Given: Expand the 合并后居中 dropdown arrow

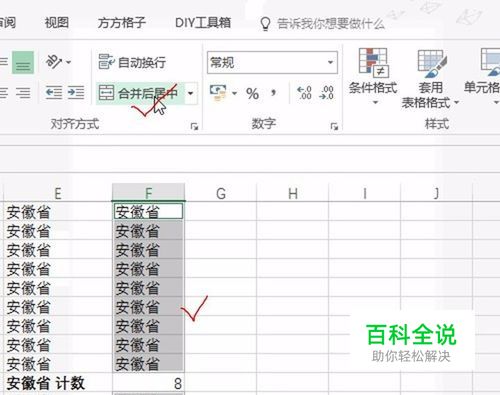Looking at the screenshot, I should pyautogui.click(x=191, y=93).
